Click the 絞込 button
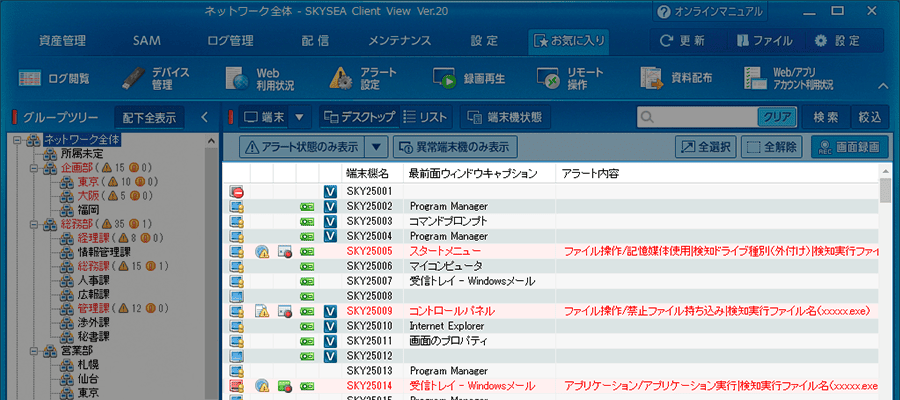 click(x=870, y=117)
